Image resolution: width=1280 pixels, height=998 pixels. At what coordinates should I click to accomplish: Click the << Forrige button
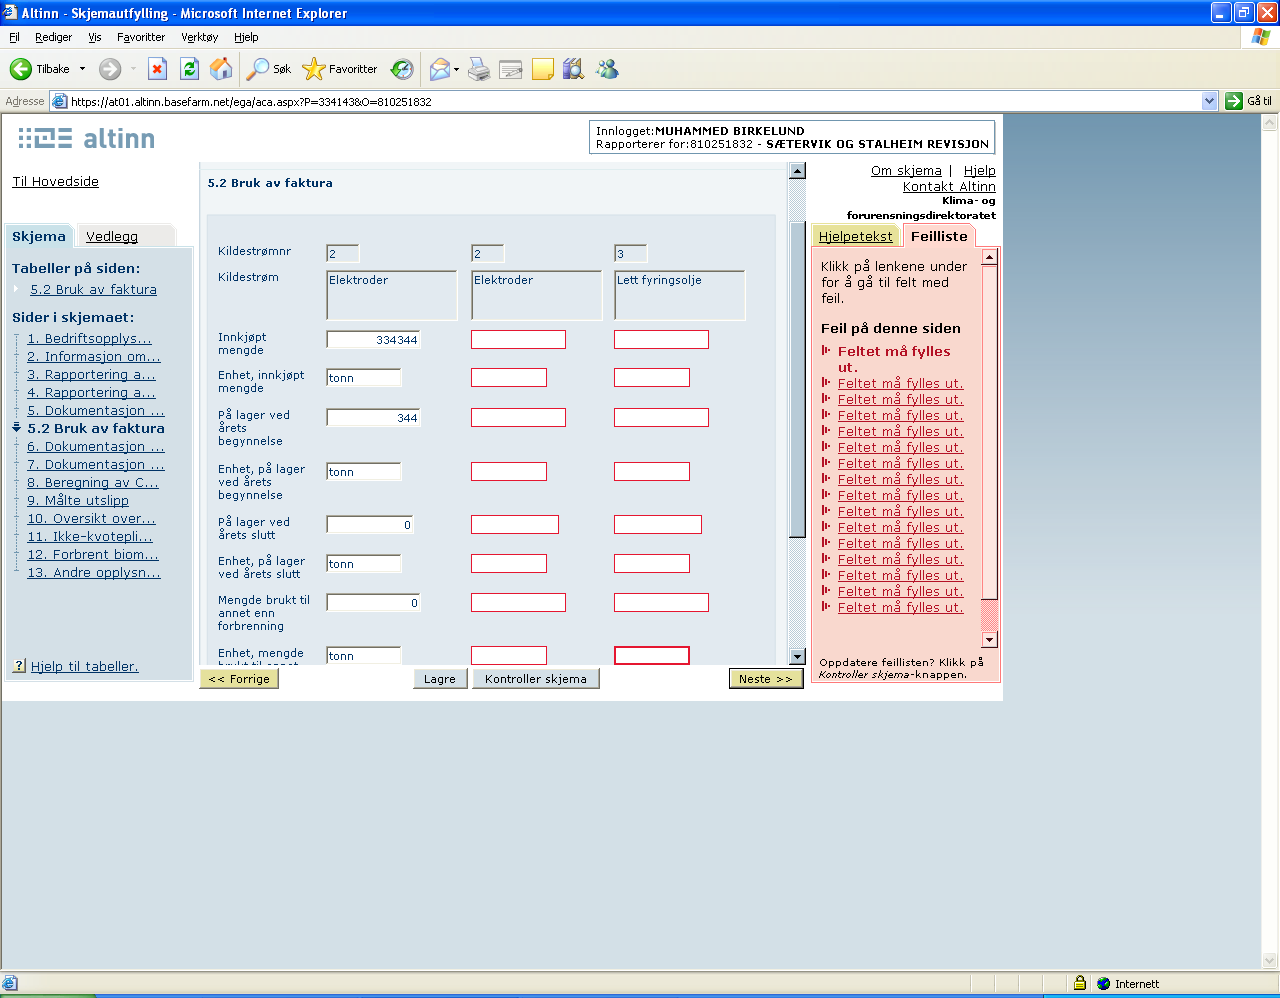(x=239, y=679)
